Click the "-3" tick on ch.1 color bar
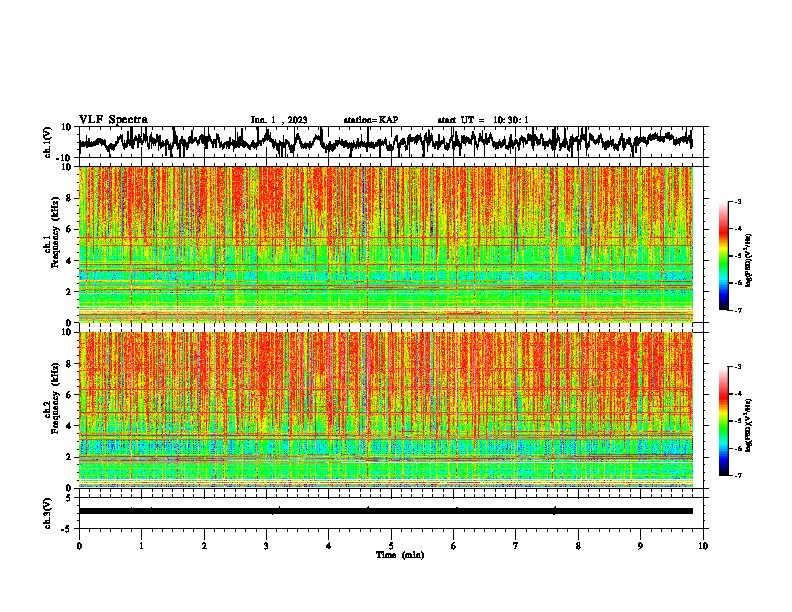The width and height of the screenshot is (792, 612). 738,201
